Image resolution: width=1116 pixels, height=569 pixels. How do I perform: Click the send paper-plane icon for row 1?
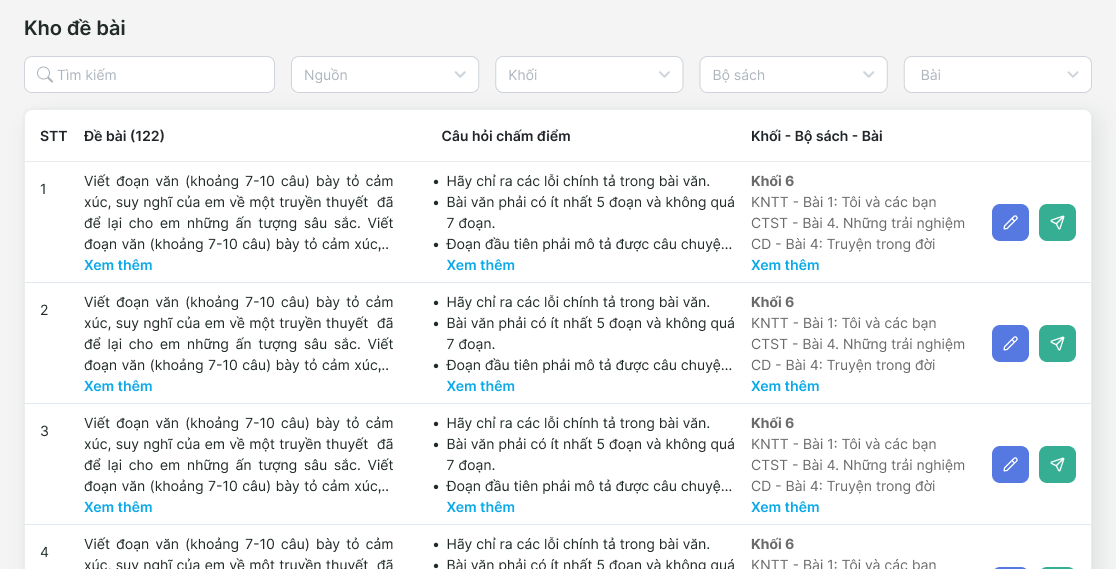[1057, 222]
